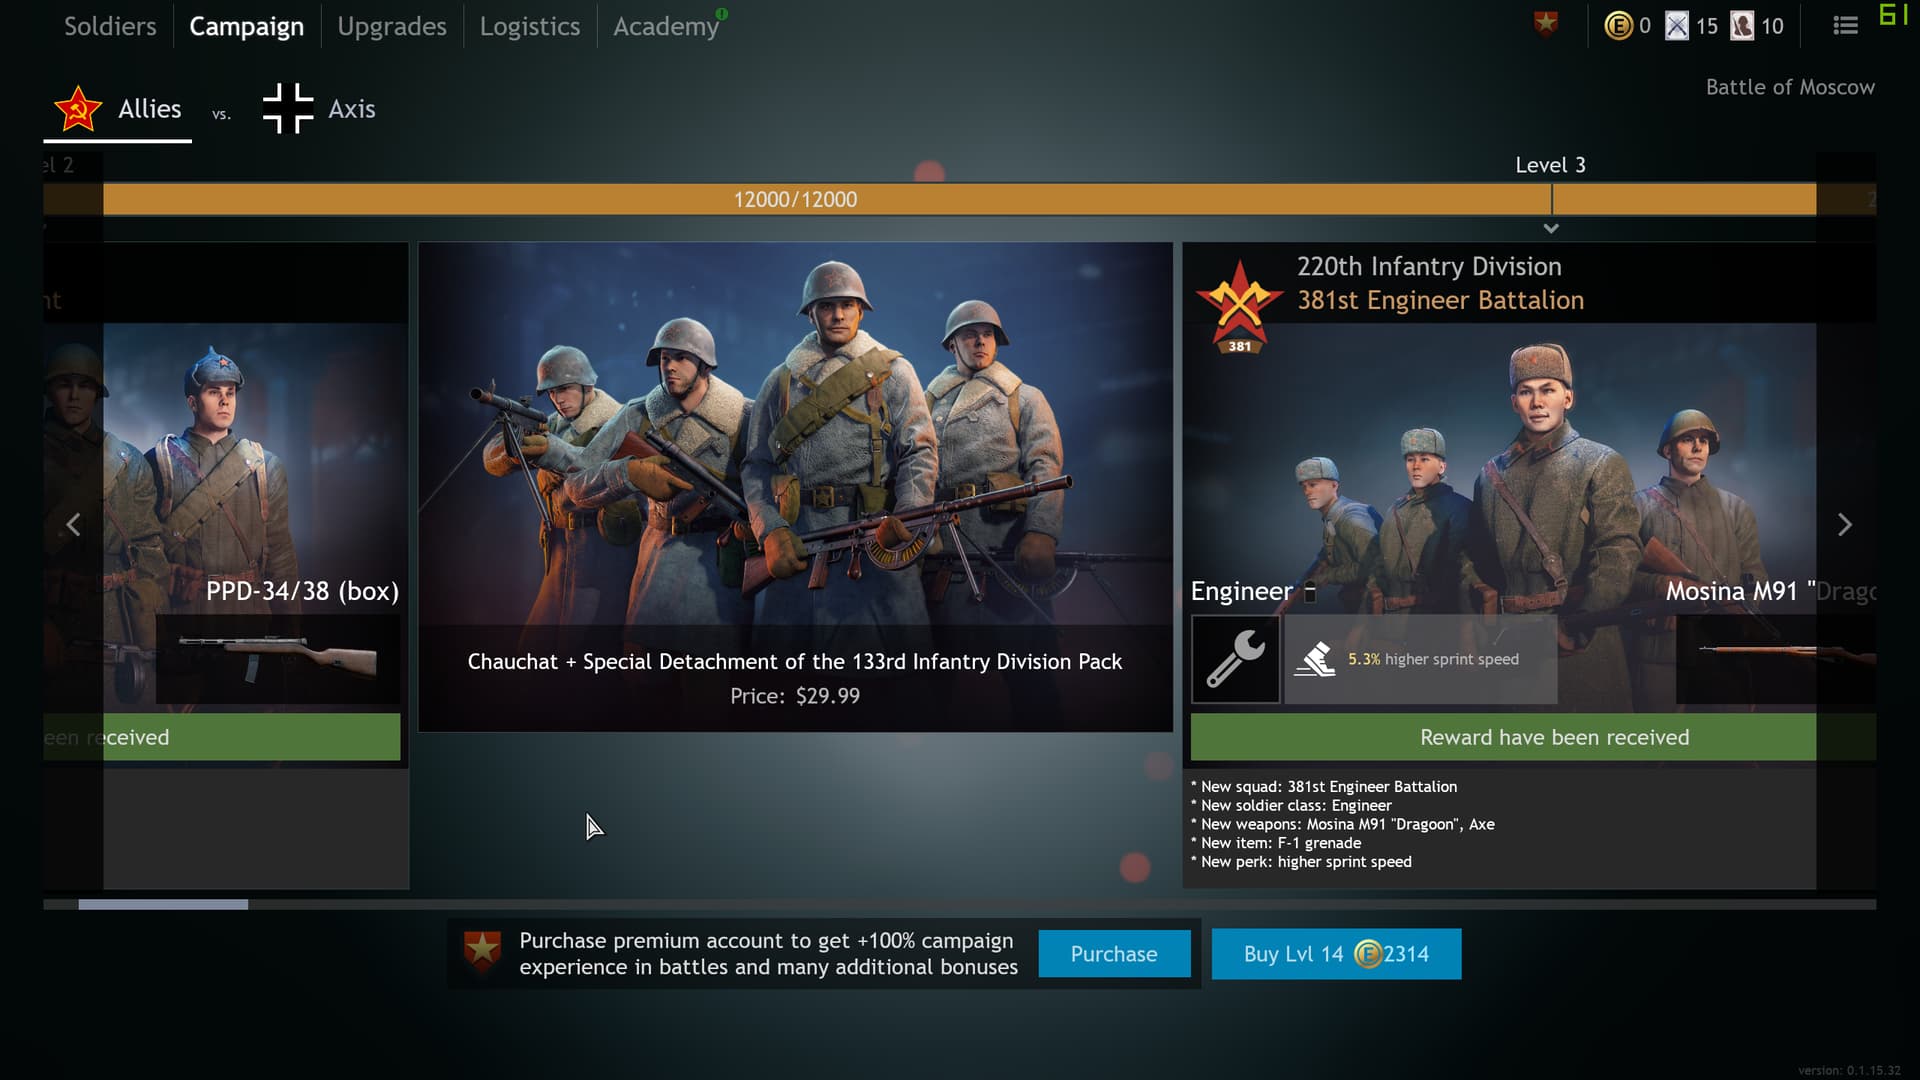Click the soldier order tickets icon
The height and width of the screenshot is (1080, 1920).
tap(1742, 26)
